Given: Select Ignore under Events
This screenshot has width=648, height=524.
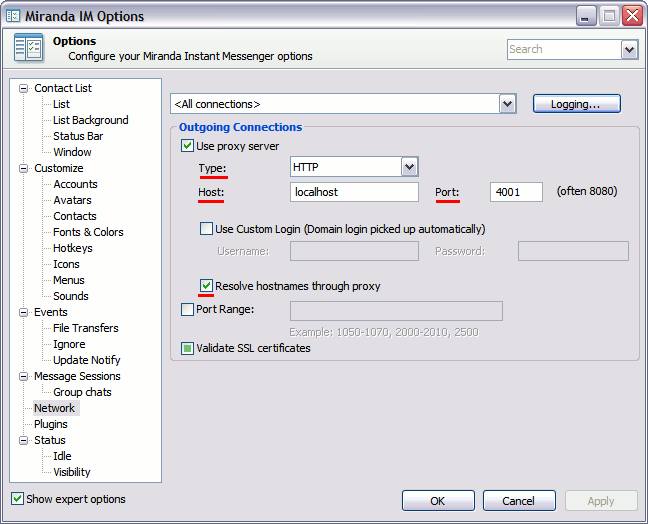Looking at the screenshot, I should [69, 344].
